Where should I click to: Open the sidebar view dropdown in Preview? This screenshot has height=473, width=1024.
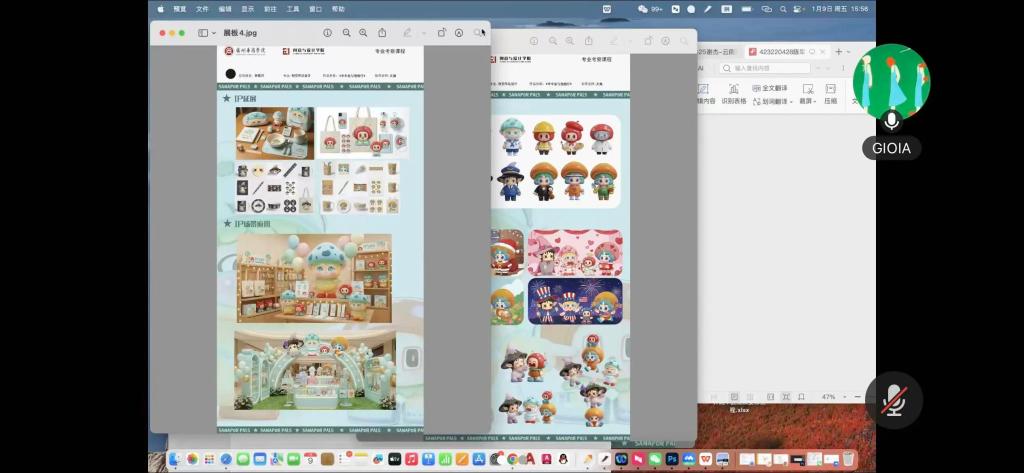207,33
